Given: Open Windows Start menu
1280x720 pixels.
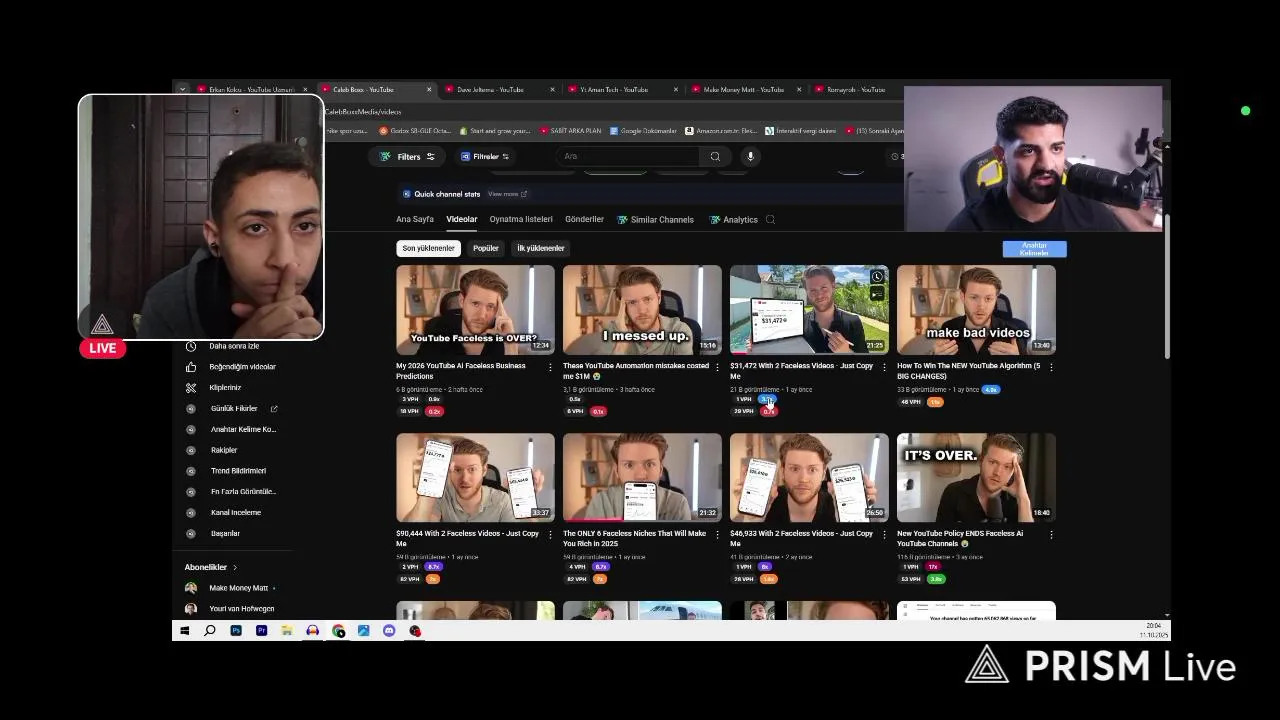Looking at the screenshot, I should [184, 631].
